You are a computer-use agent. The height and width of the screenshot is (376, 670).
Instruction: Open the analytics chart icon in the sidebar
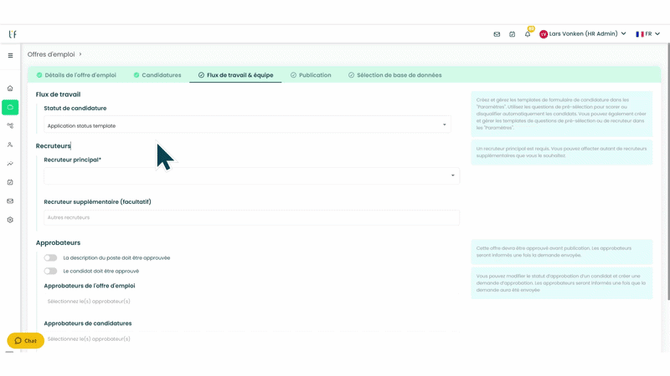click(x=10, y=164)
